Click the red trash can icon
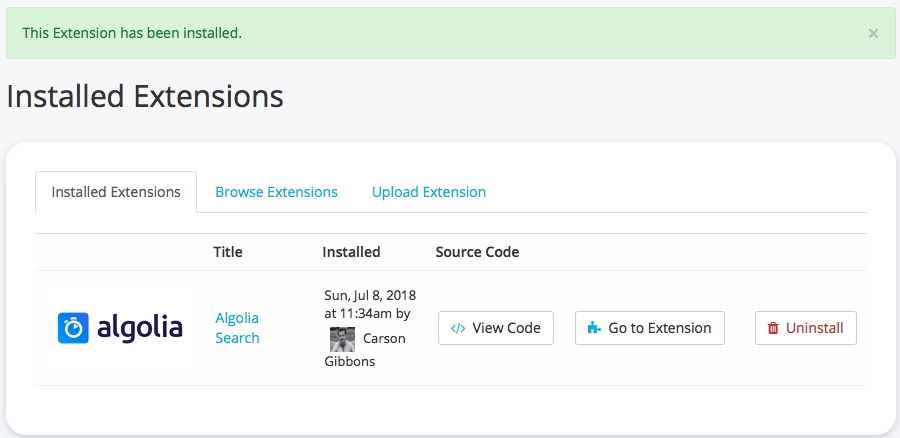Viewport: 900px width, 438px height. point(773,328)
